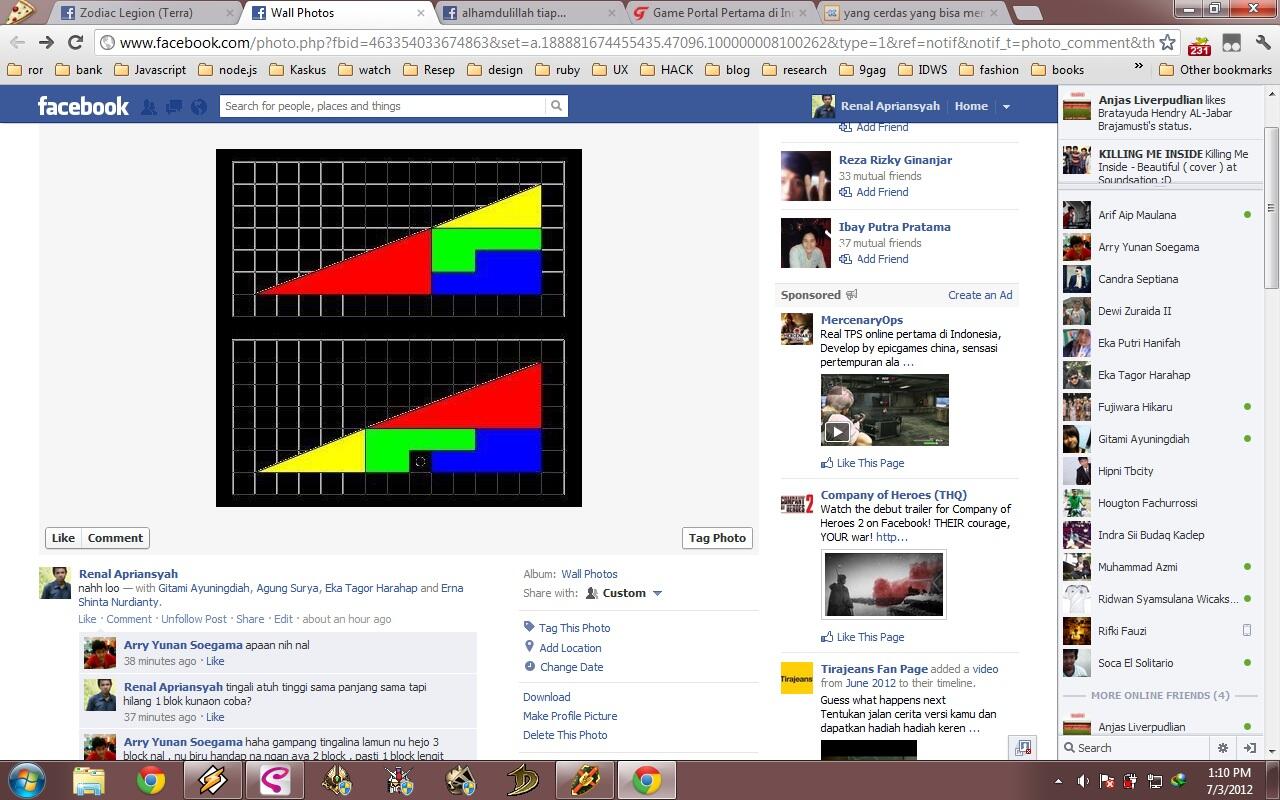Image resolution: width=1280 pixels, height=800 pixels.
Task: Open the Facebook friend requests icon
Action: click(x=149, y=106)
